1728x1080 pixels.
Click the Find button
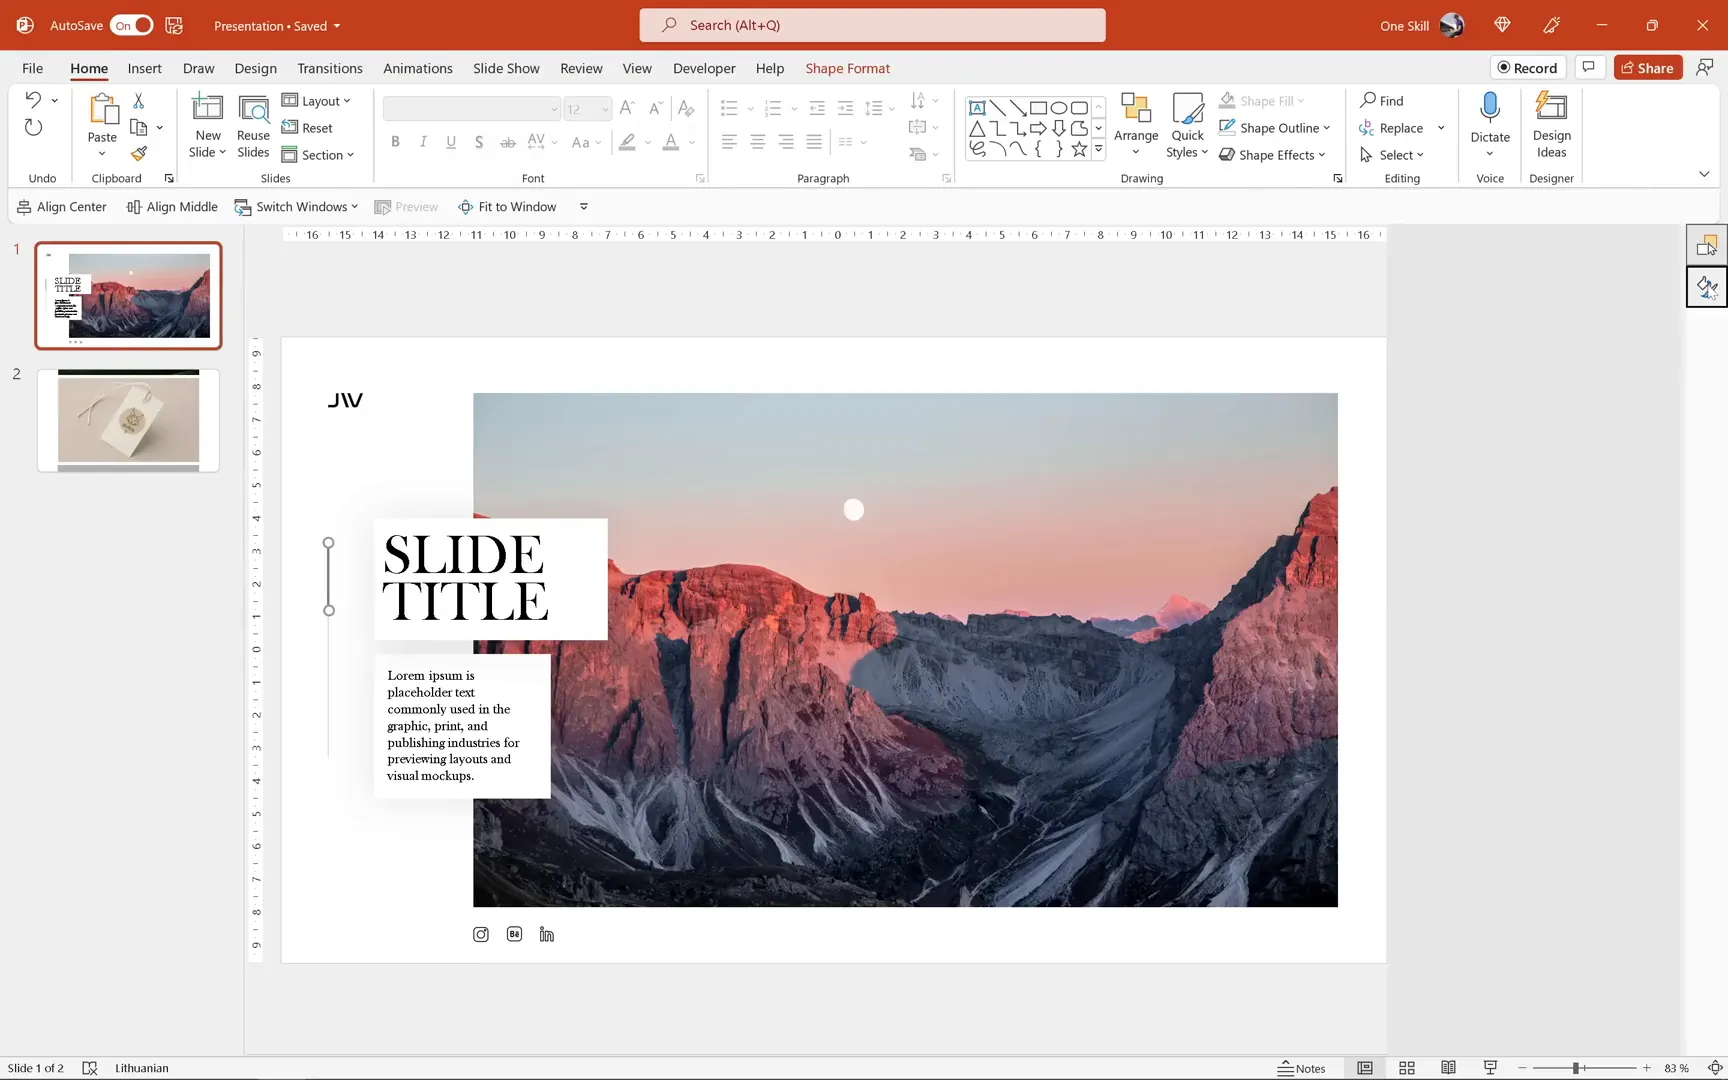pos(1381,101)
